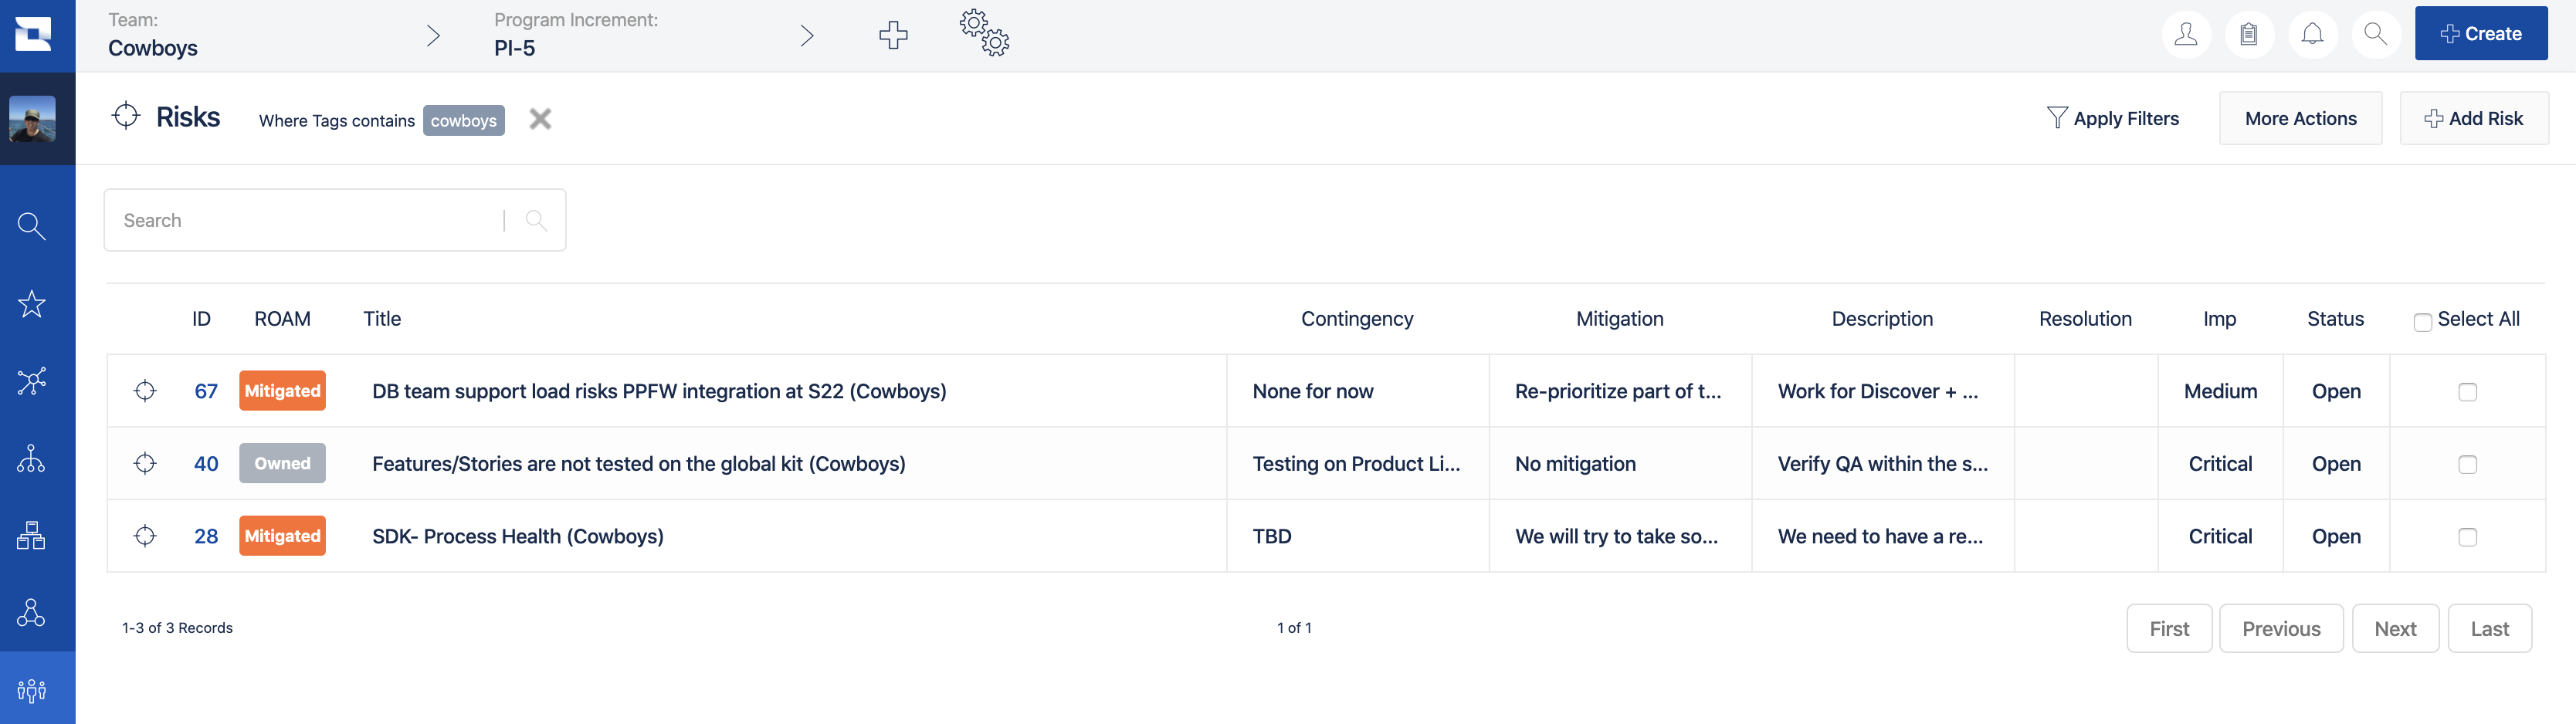2576x724 pixels.
Task: Click inside the Search field
Action: click(300, 219)
